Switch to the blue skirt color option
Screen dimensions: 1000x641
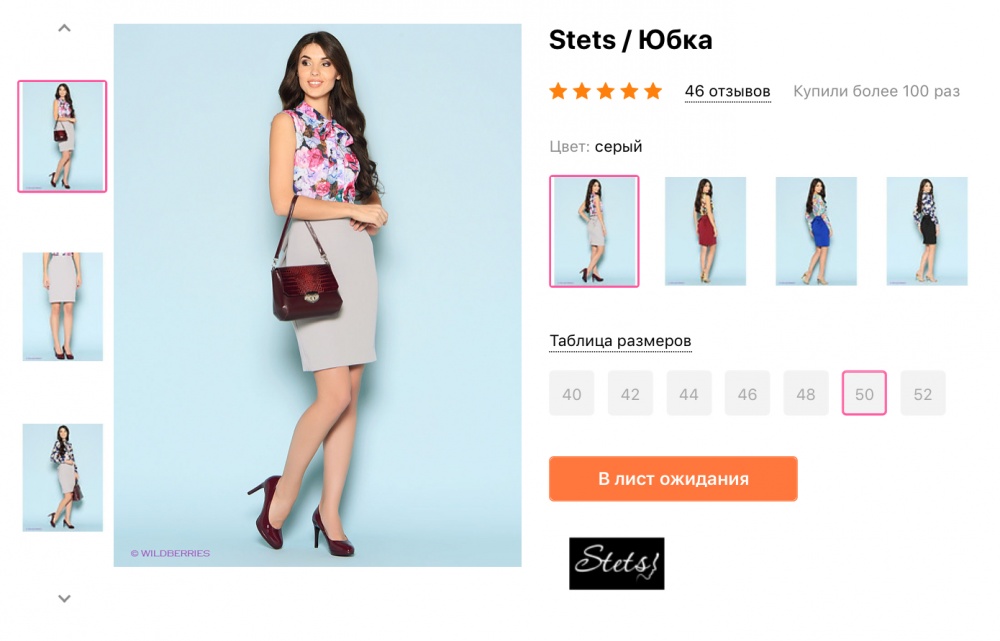coord(816,230)
